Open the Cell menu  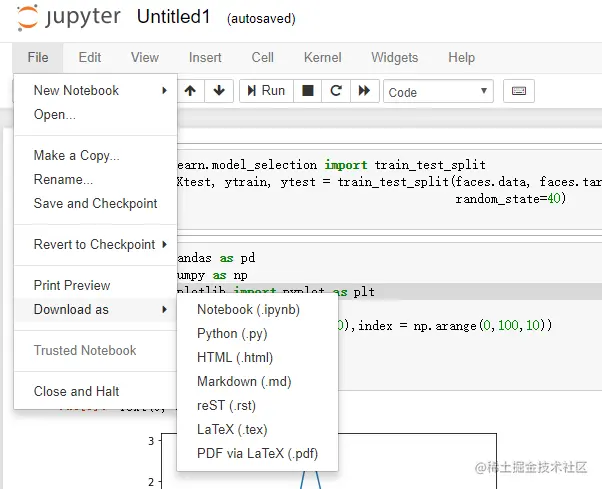click(x=263, y=58)
